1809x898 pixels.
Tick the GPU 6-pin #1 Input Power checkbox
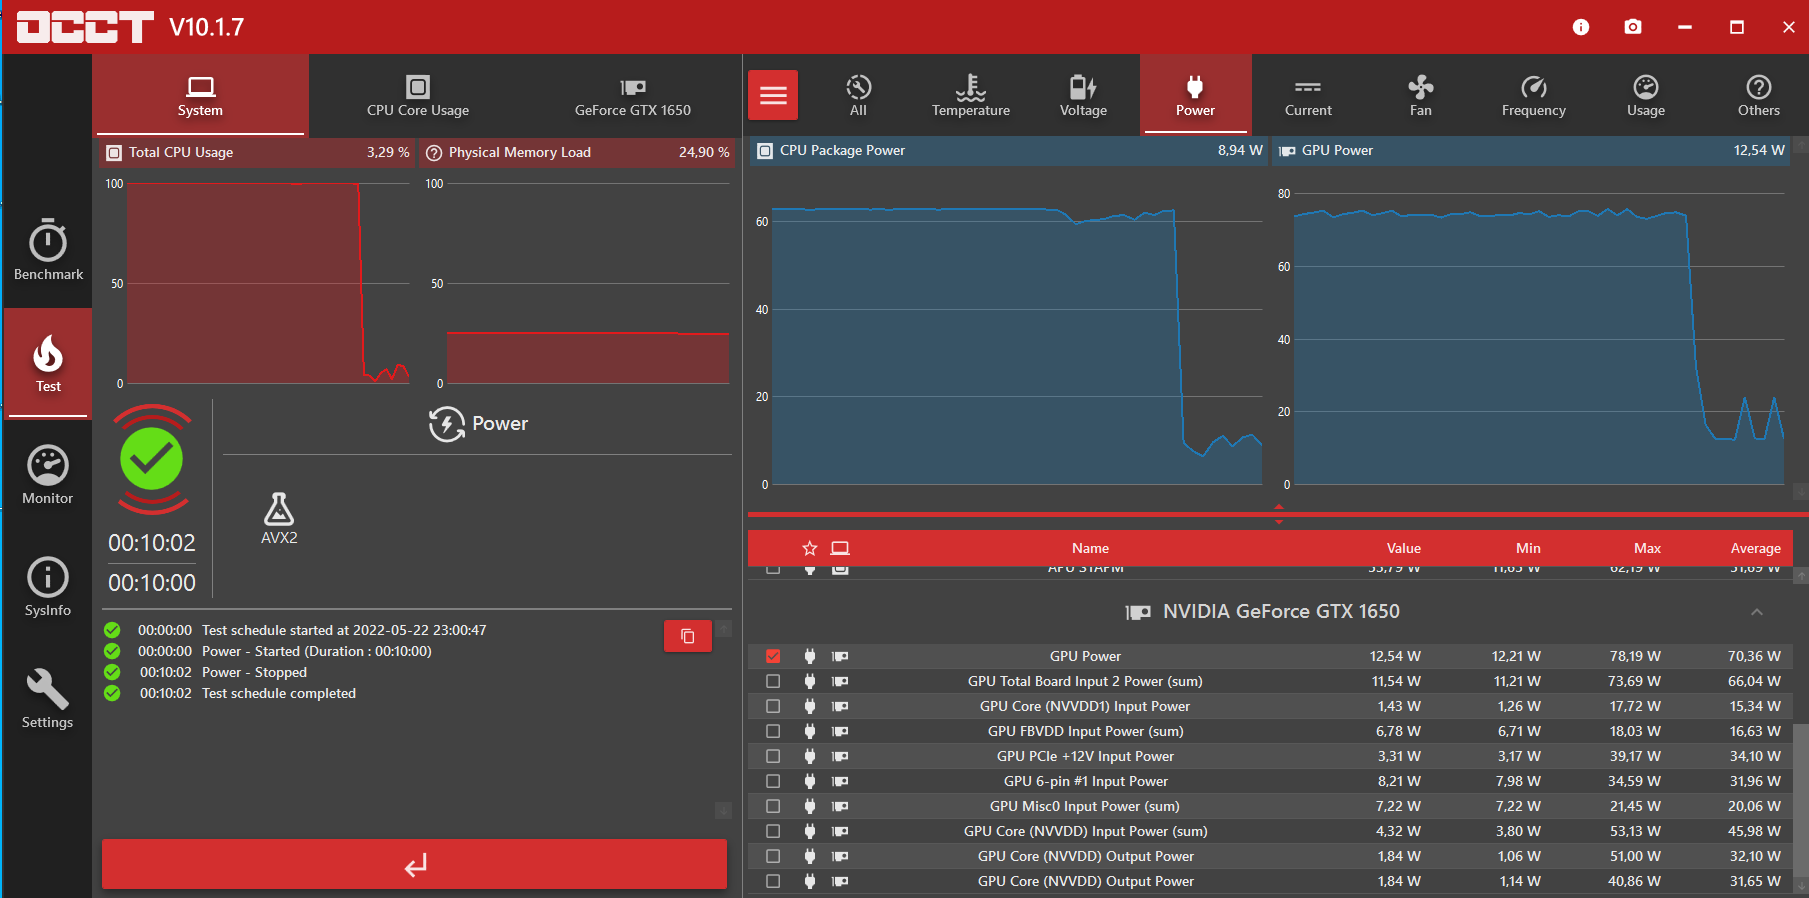click(x=773, y=781)
